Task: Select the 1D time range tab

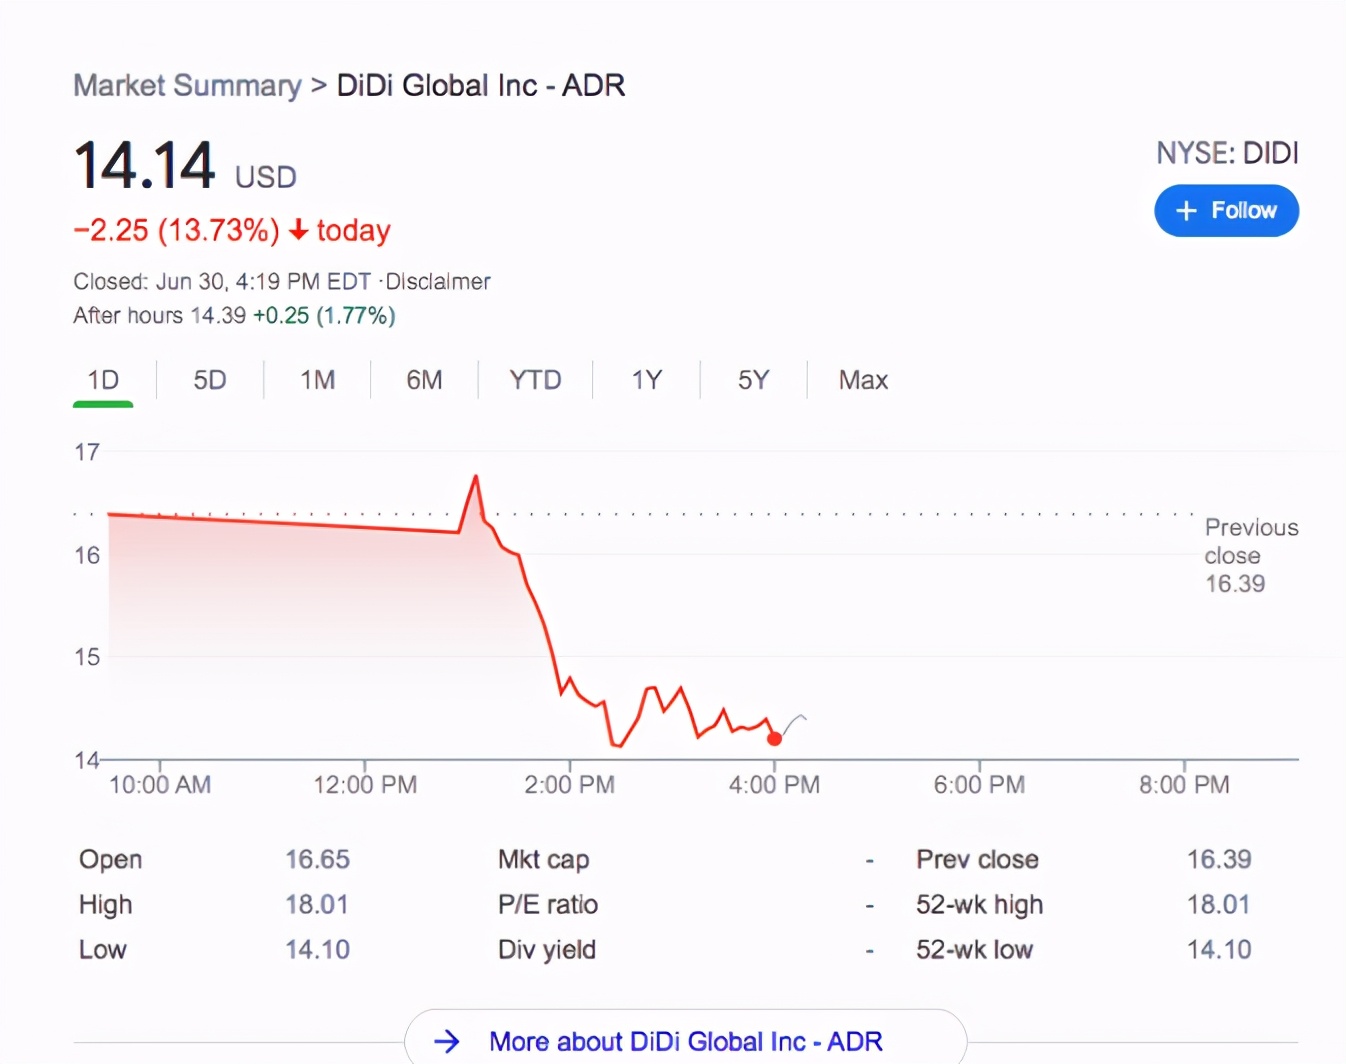Action: click(103, 380)
